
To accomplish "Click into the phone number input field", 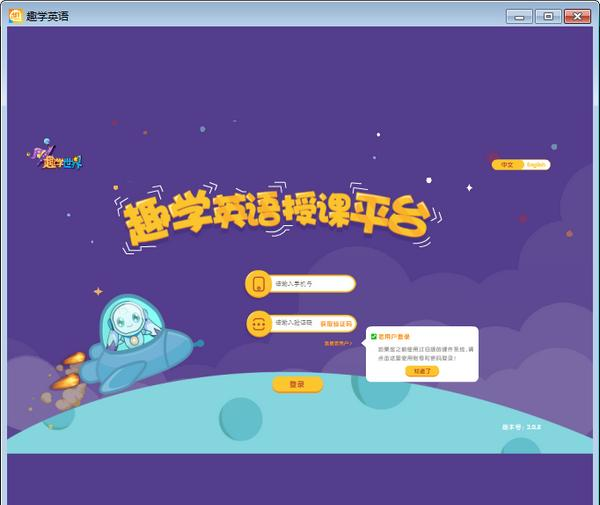I will 313,284.
